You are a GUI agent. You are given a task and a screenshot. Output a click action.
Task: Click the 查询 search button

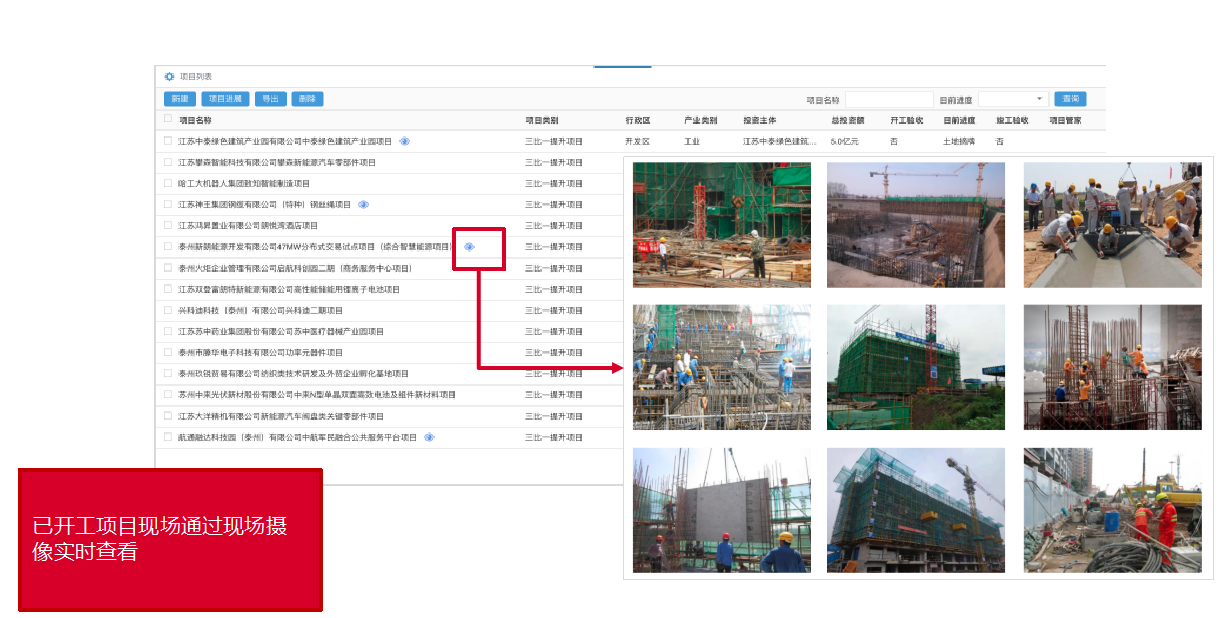(x=1070, y=99)
